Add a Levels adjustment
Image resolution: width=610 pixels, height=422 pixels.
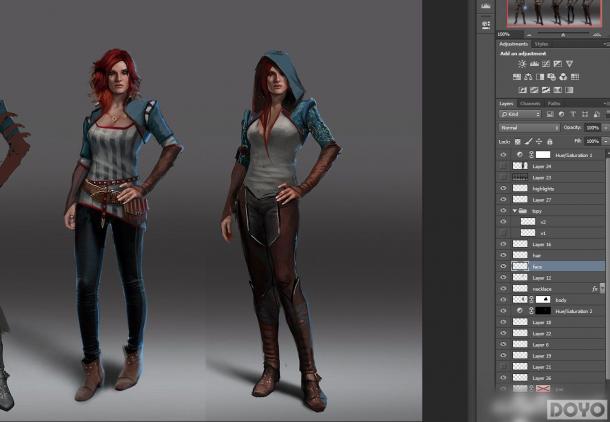[x=534, y=64]
